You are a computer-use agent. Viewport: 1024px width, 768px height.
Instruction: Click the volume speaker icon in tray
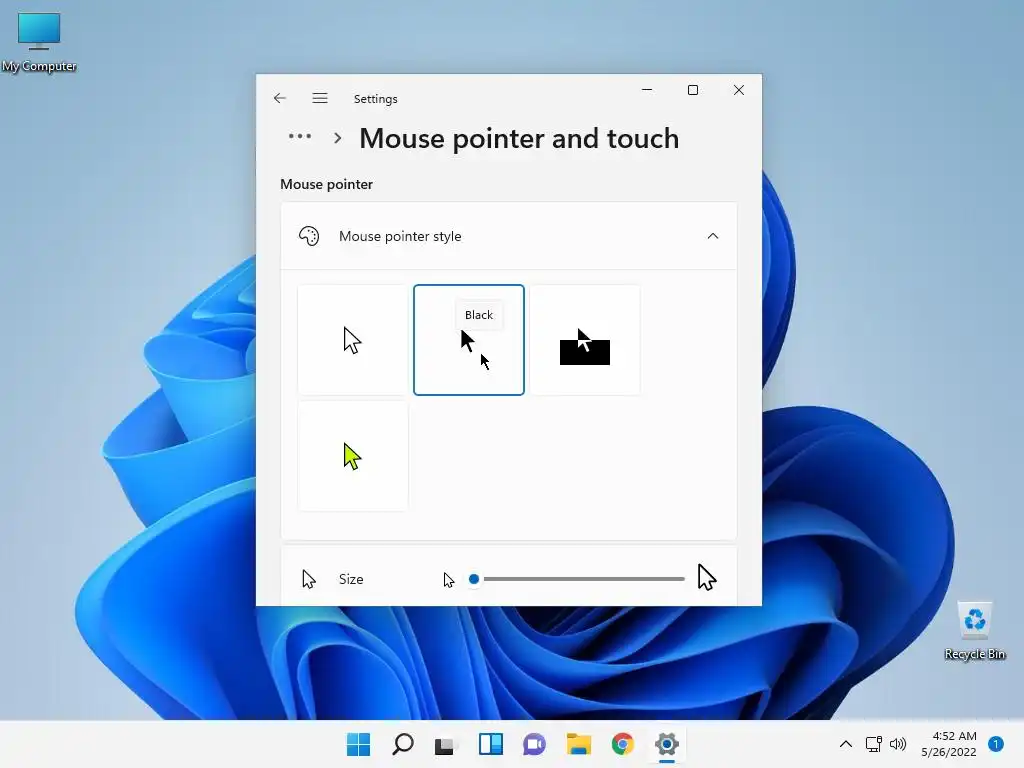(x=899, y=744)
